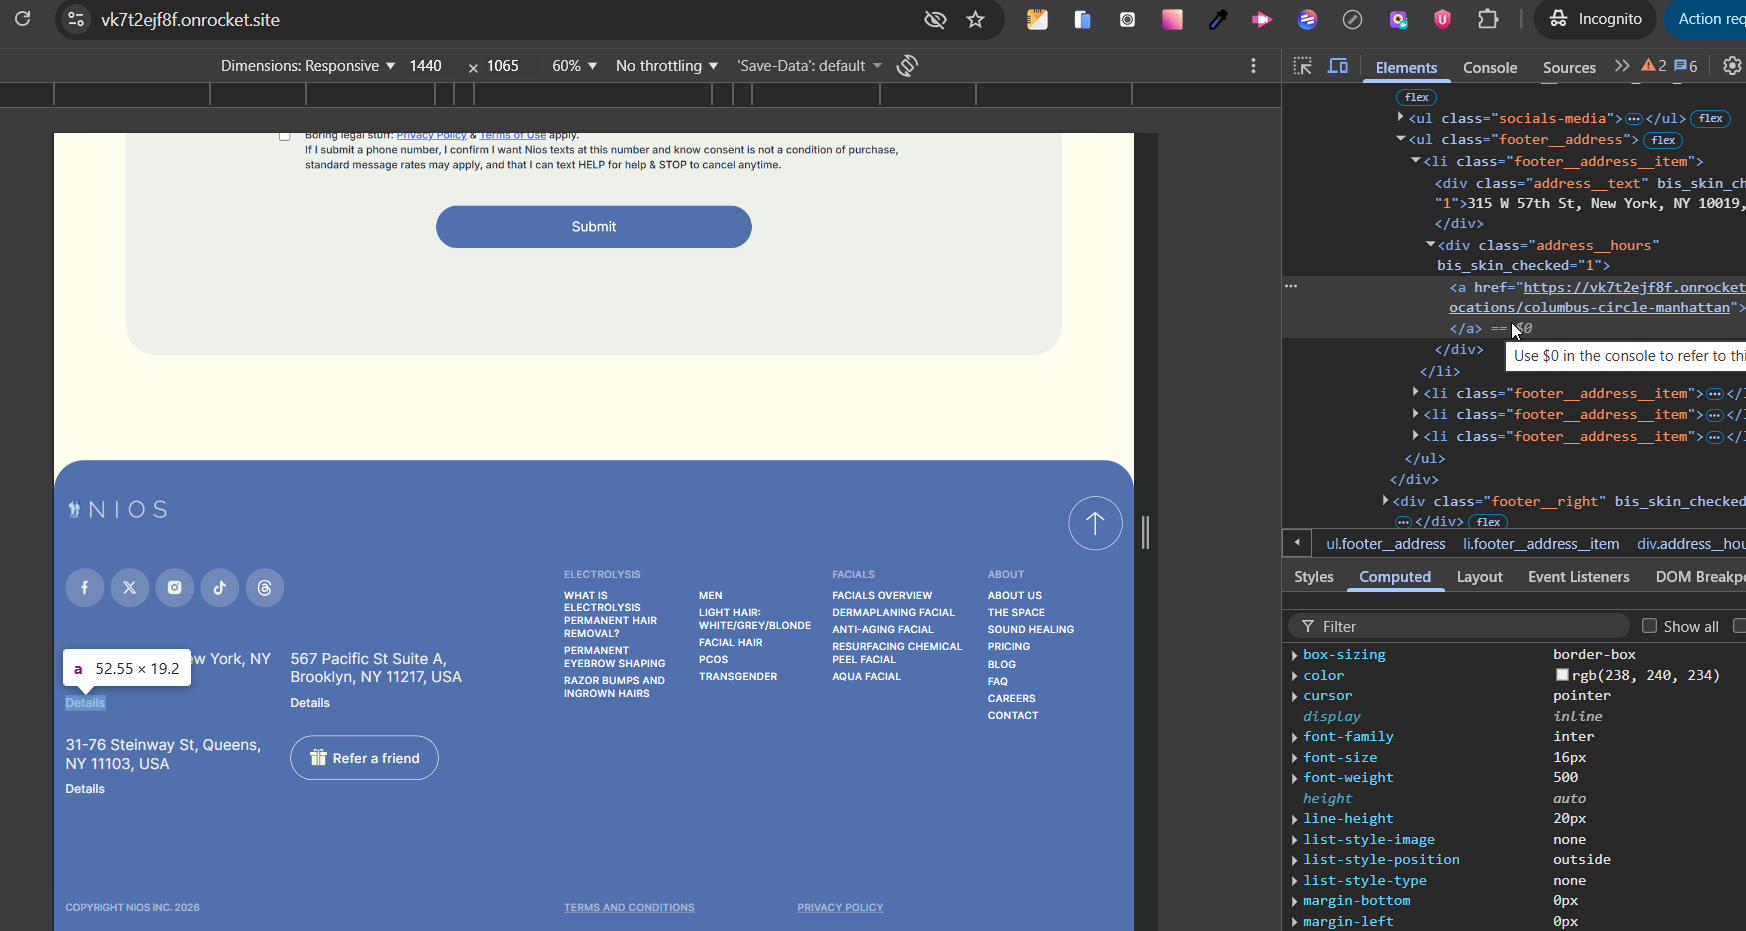Screen dimensions: 1746x931
Task: Expand the footer__right div node
Action: coord(1386,501)
